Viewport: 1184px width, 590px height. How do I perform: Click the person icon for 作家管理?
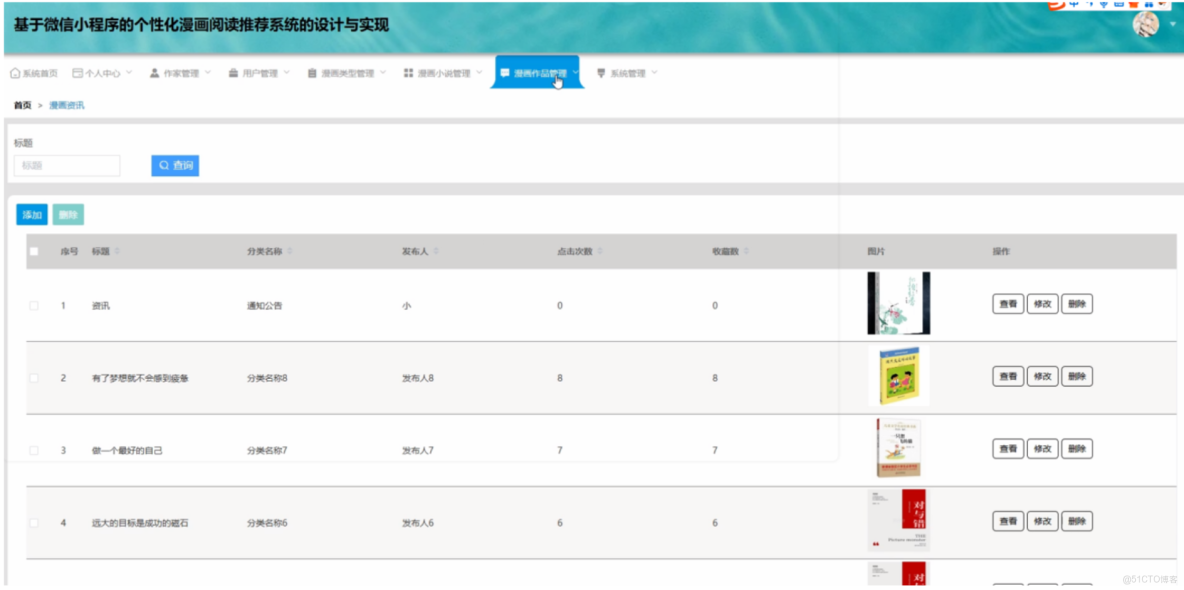coord(155,73)
